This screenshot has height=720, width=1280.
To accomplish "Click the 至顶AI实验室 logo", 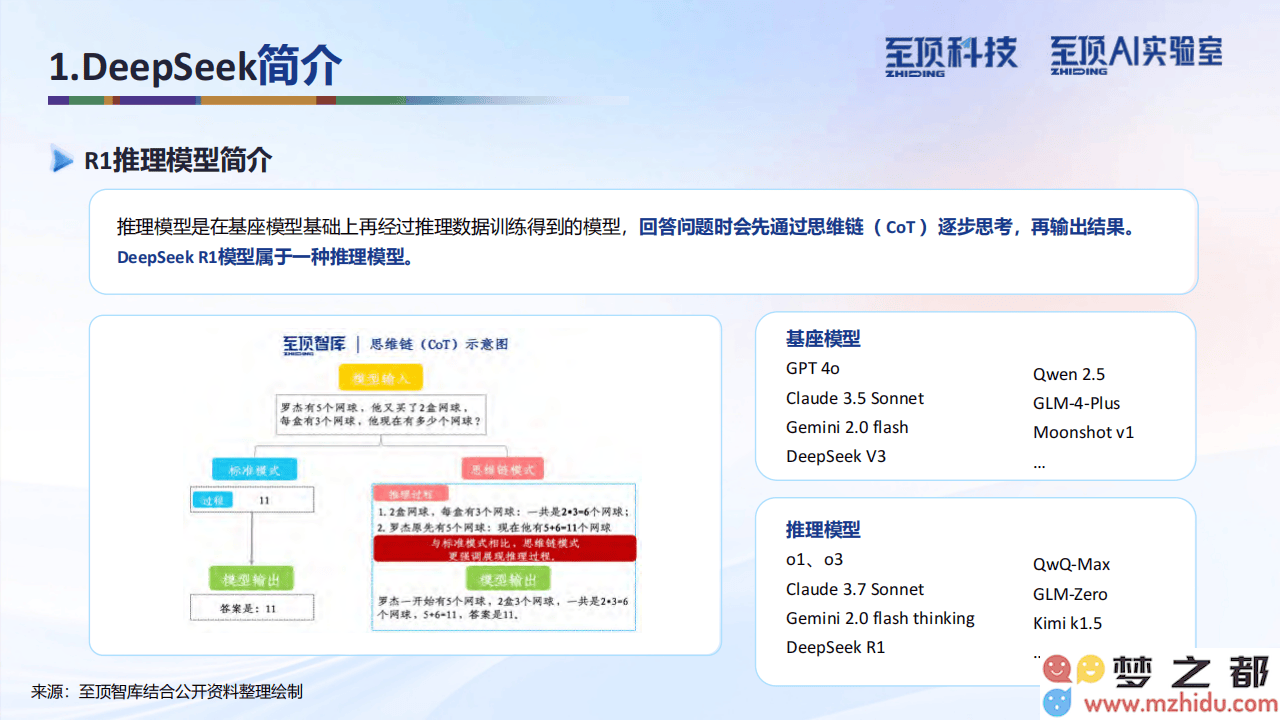I will pos(1136,56).
